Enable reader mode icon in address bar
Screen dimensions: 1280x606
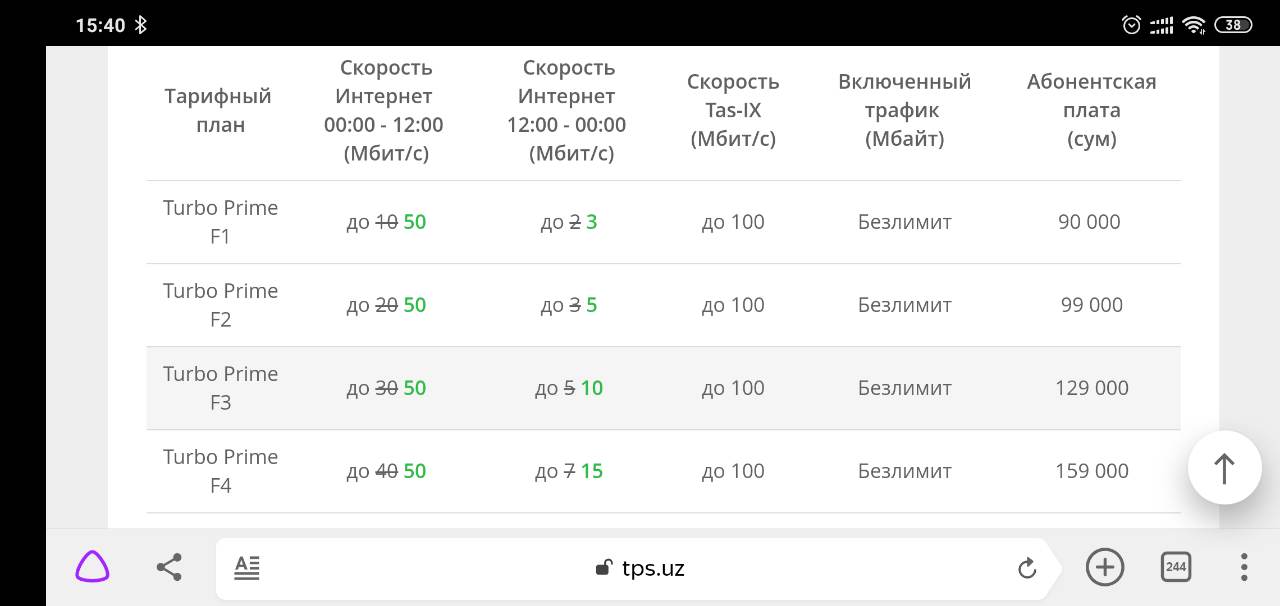(247, 568)
